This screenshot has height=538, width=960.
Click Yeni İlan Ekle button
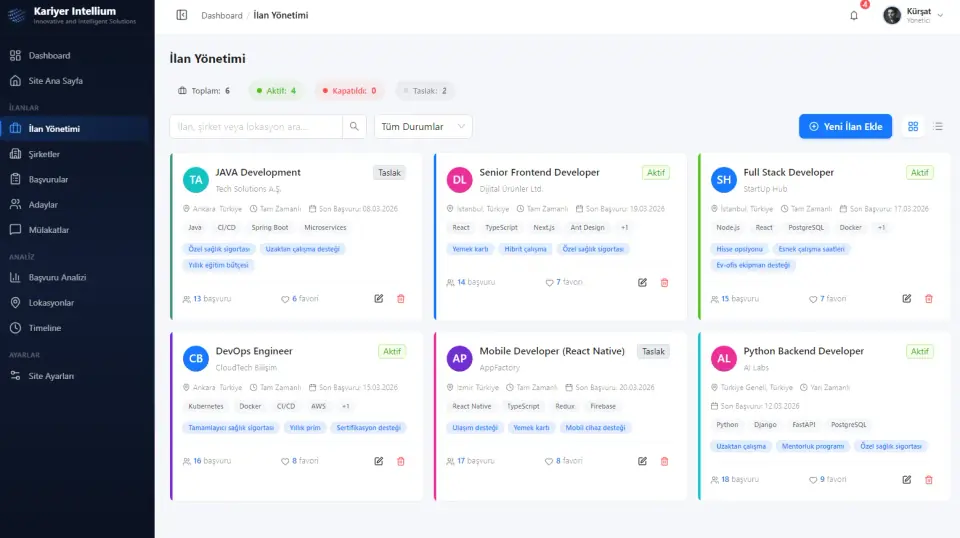(845, 127)
